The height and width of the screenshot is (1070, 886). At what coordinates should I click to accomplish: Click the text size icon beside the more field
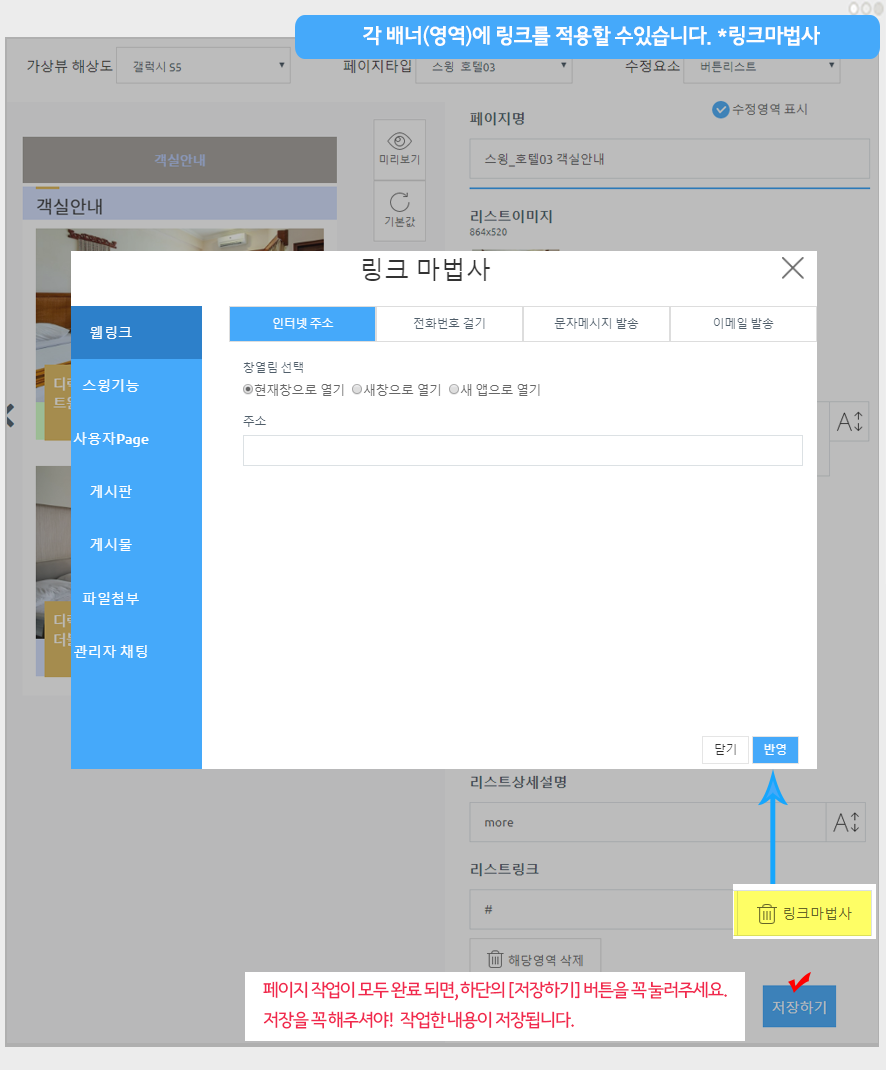(x=846, y=822)
